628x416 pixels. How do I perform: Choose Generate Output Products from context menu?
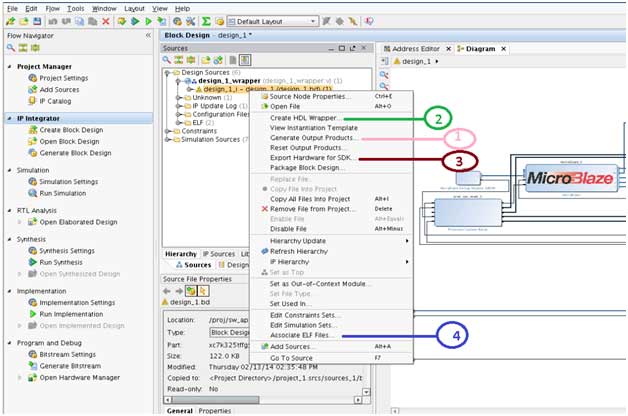(x=331, y=138)
